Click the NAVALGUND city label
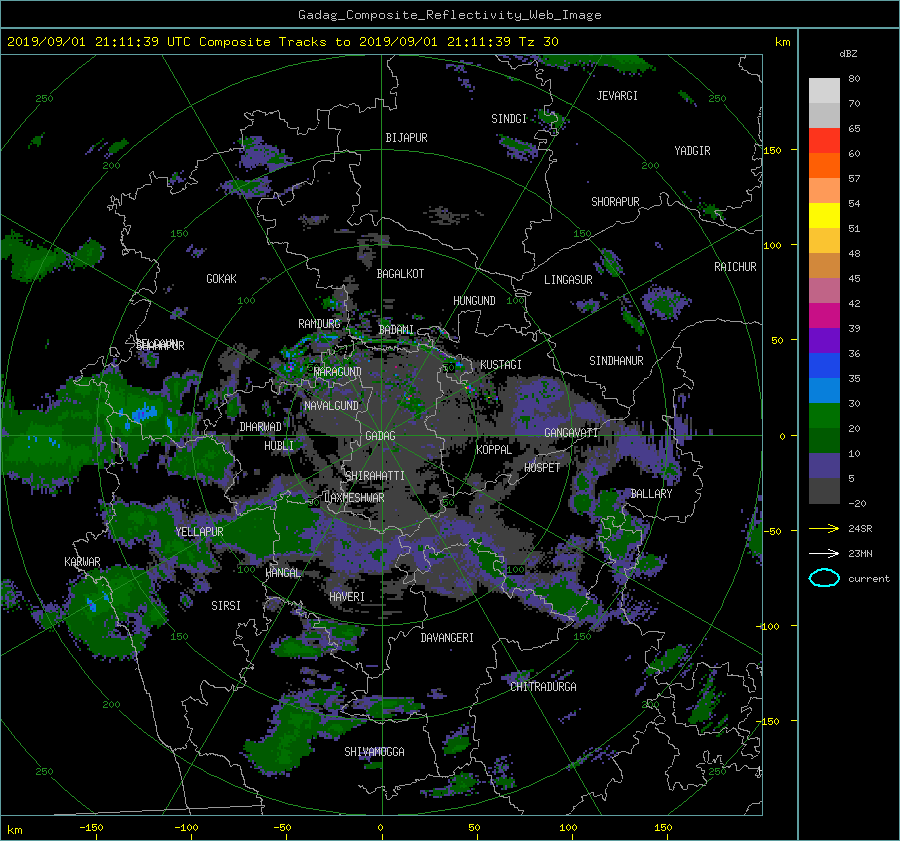 tap(331, 406)
